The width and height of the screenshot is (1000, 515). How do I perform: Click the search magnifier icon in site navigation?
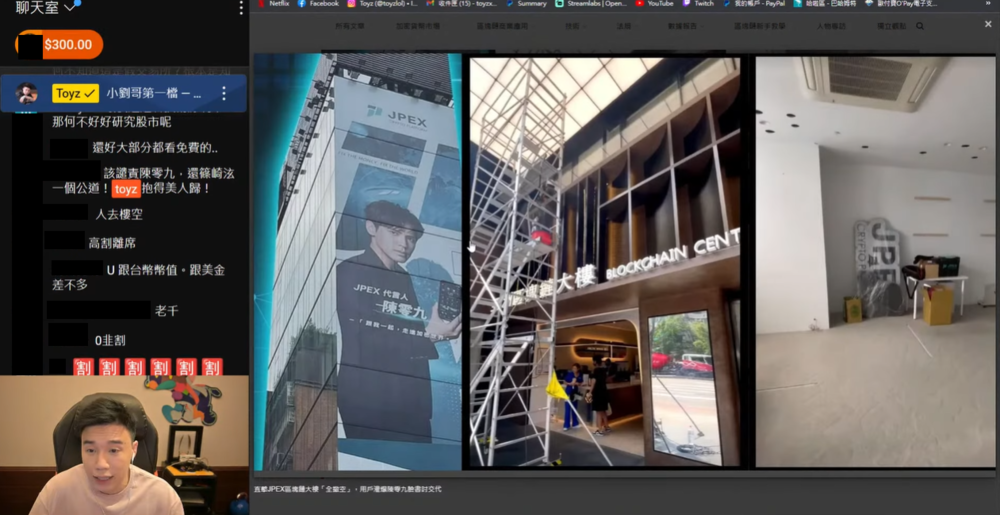[x=920, y=26]
